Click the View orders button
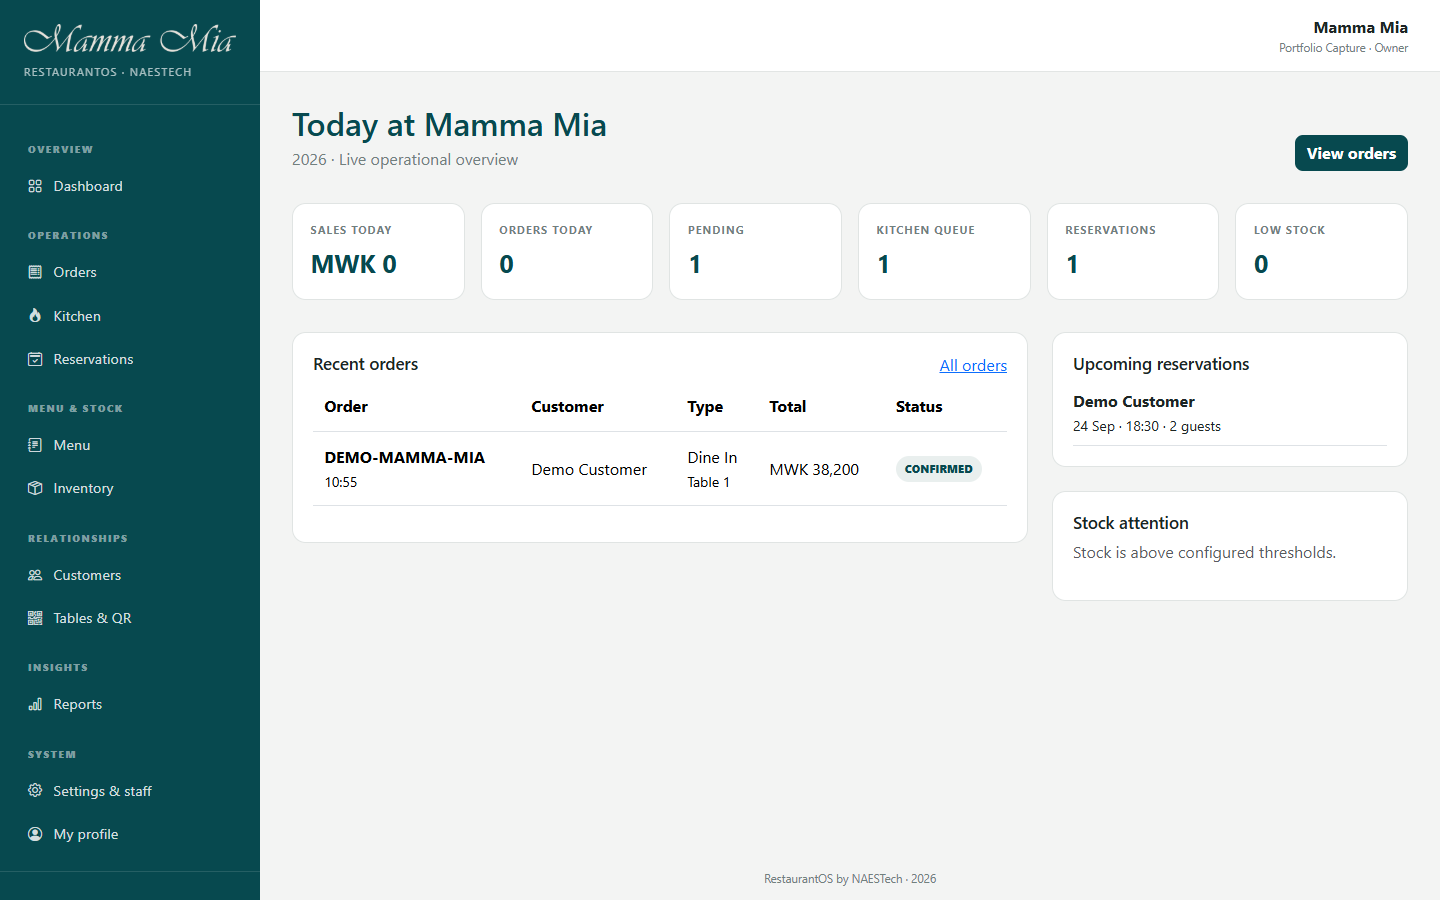 [x=1351, y=153]
